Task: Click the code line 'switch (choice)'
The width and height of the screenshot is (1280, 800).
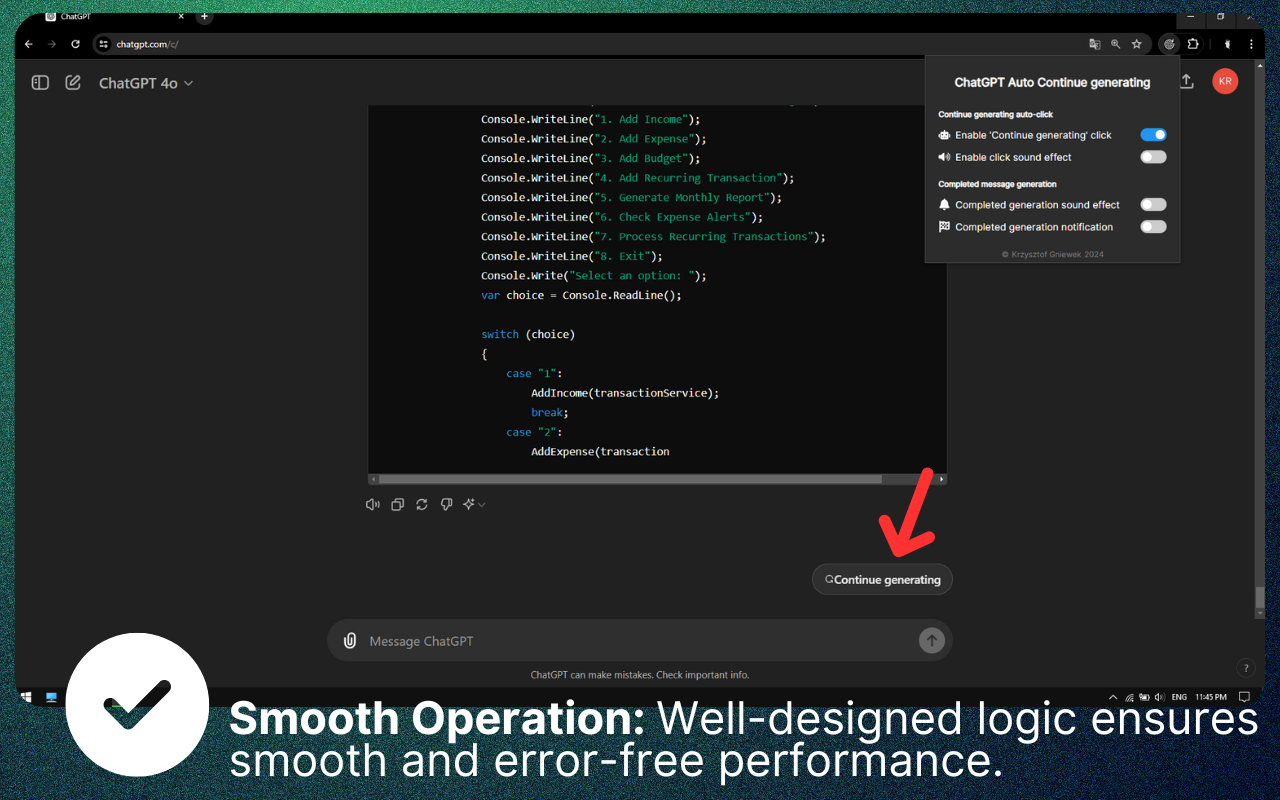Action: (x=528, y=334)
